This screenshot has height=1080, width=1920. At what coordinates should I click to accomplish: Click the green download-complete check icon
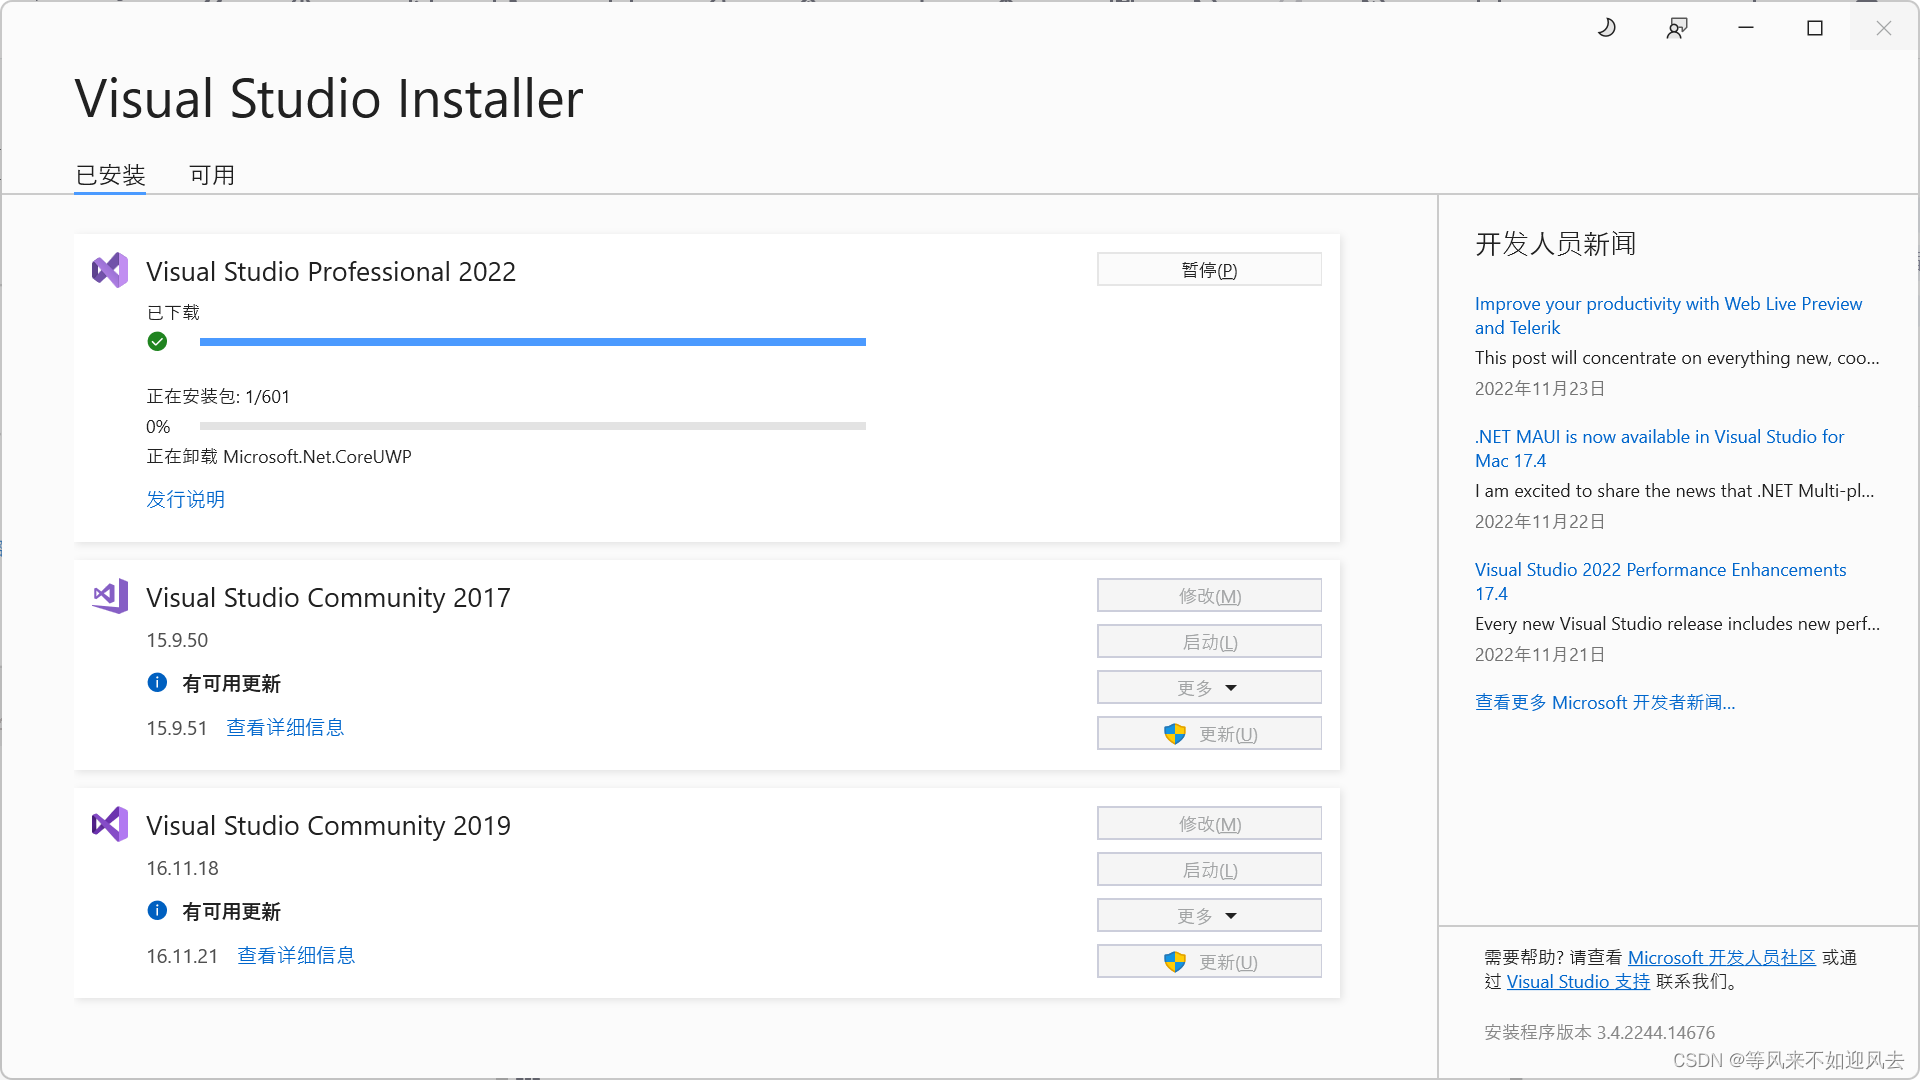click(157, 342)
